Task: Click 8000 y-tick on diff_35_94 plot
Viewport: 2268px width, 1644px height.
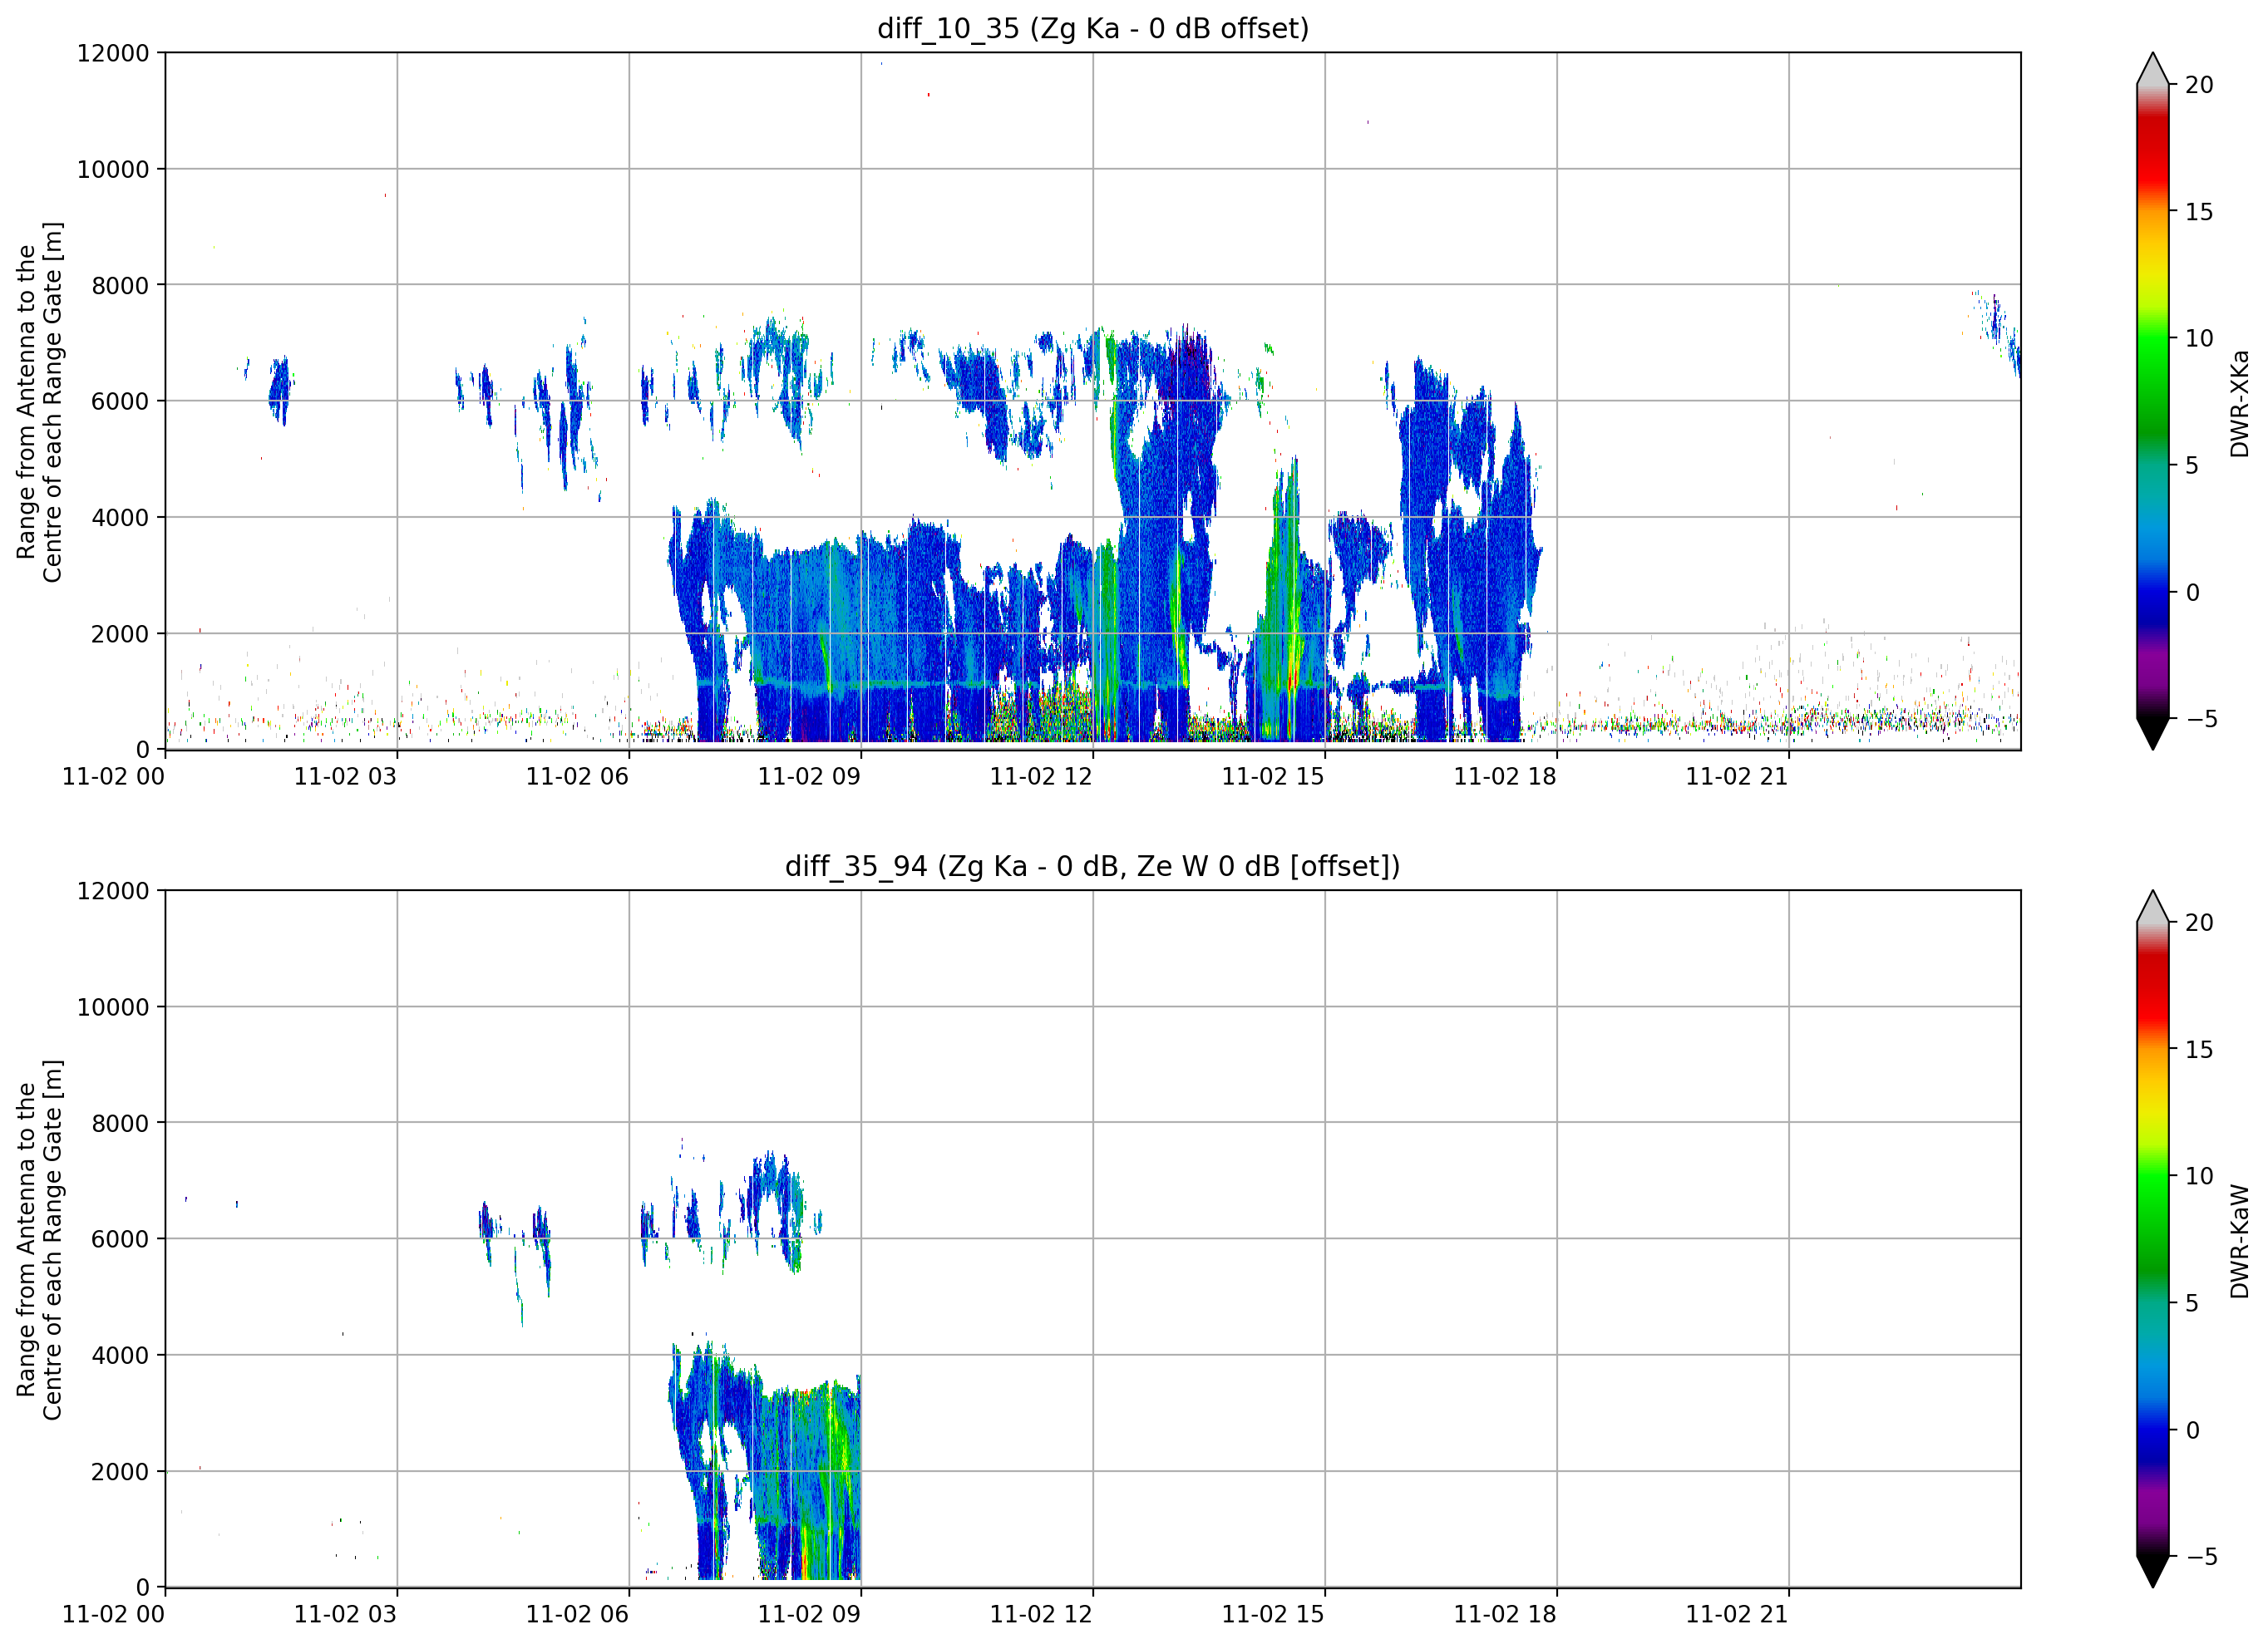Action: tap(120, 1123)
